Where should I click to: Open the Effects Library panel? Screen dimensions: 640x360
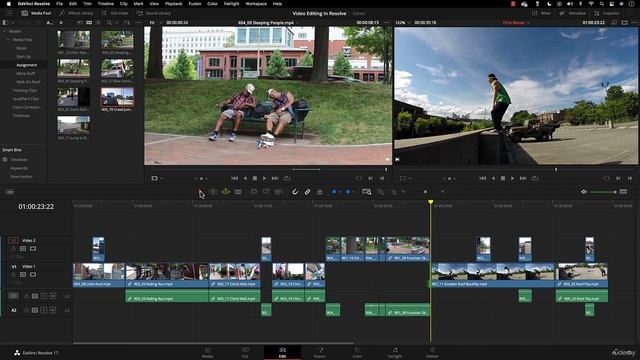(x=76, y=13)
